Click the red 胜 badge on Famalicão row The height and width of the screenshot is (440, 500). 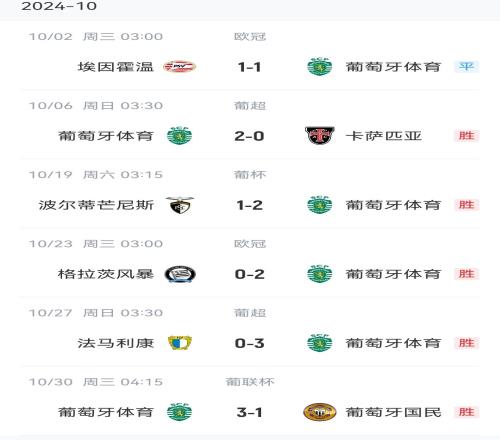pos(467,343)
